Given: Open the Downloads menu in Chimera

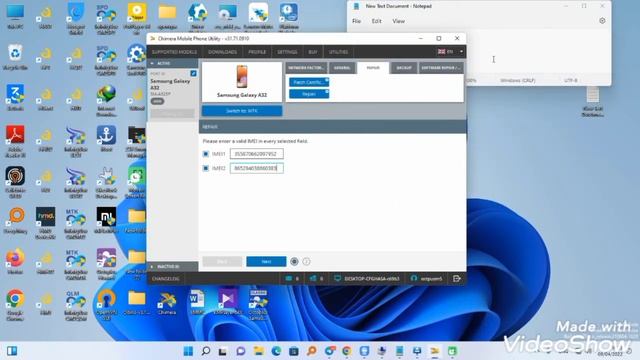Looking at the screenshot, I should (222, 52).
